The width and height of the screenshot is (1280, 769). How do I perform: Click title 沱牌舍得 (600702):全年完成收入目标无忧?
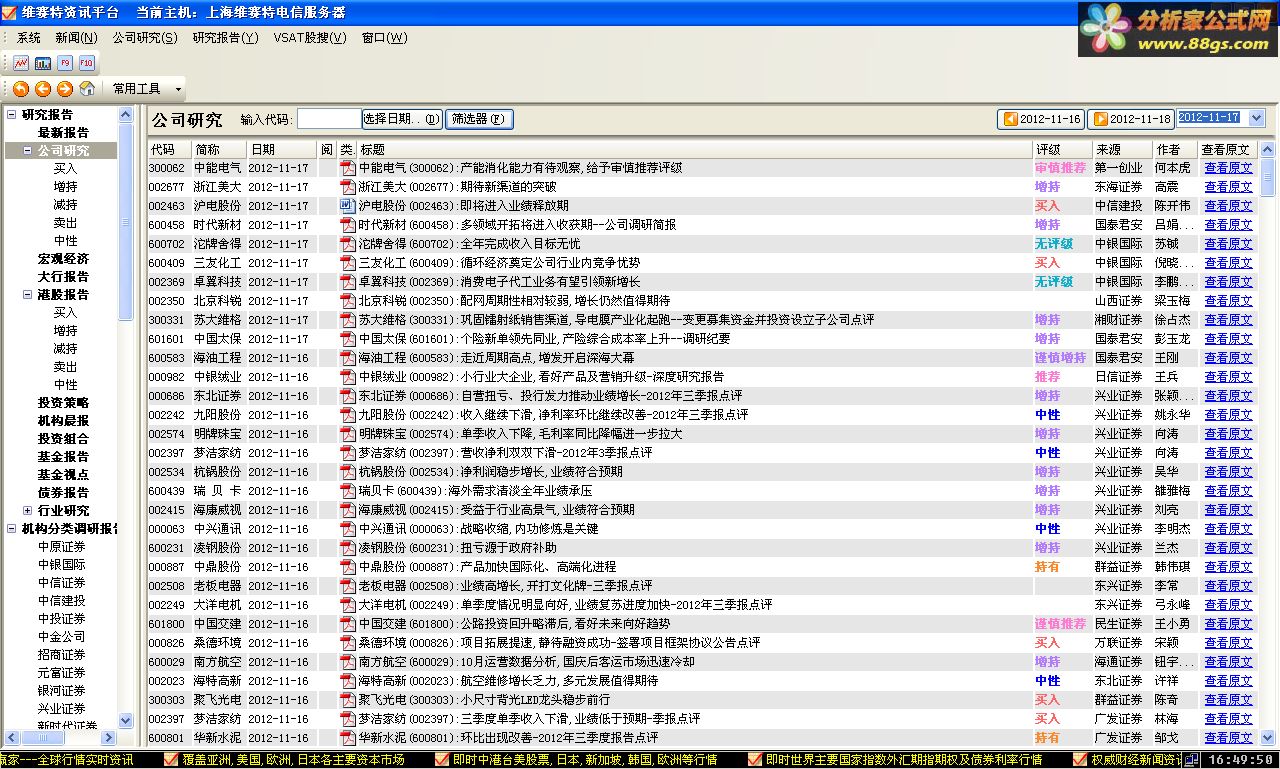(469, 244)
